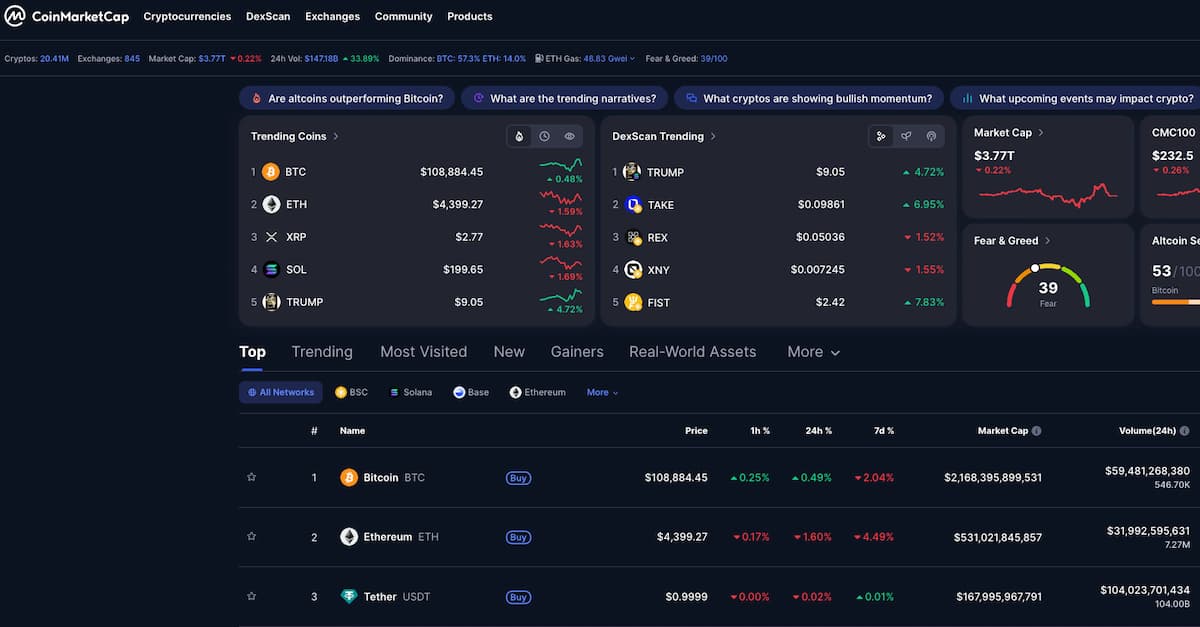
Task: Switch to the Real-World Assets tab
Action: 693,352
